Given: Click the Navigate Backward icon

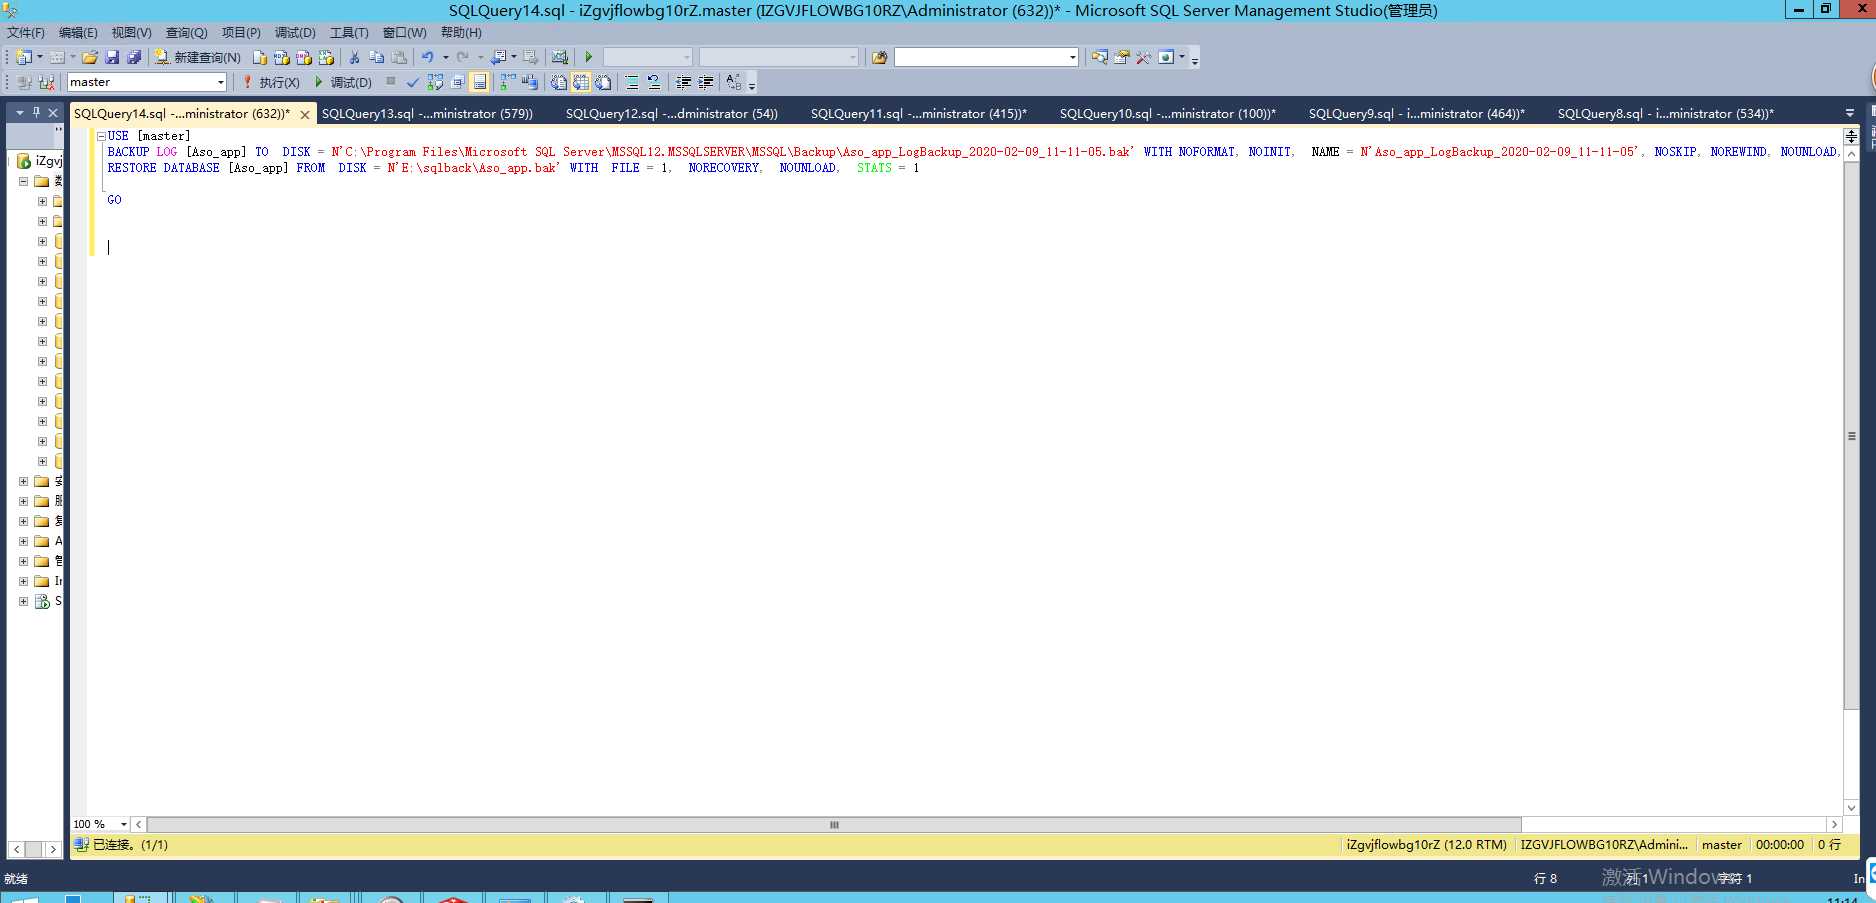Looking at the screenshot, I should (498, 58).
